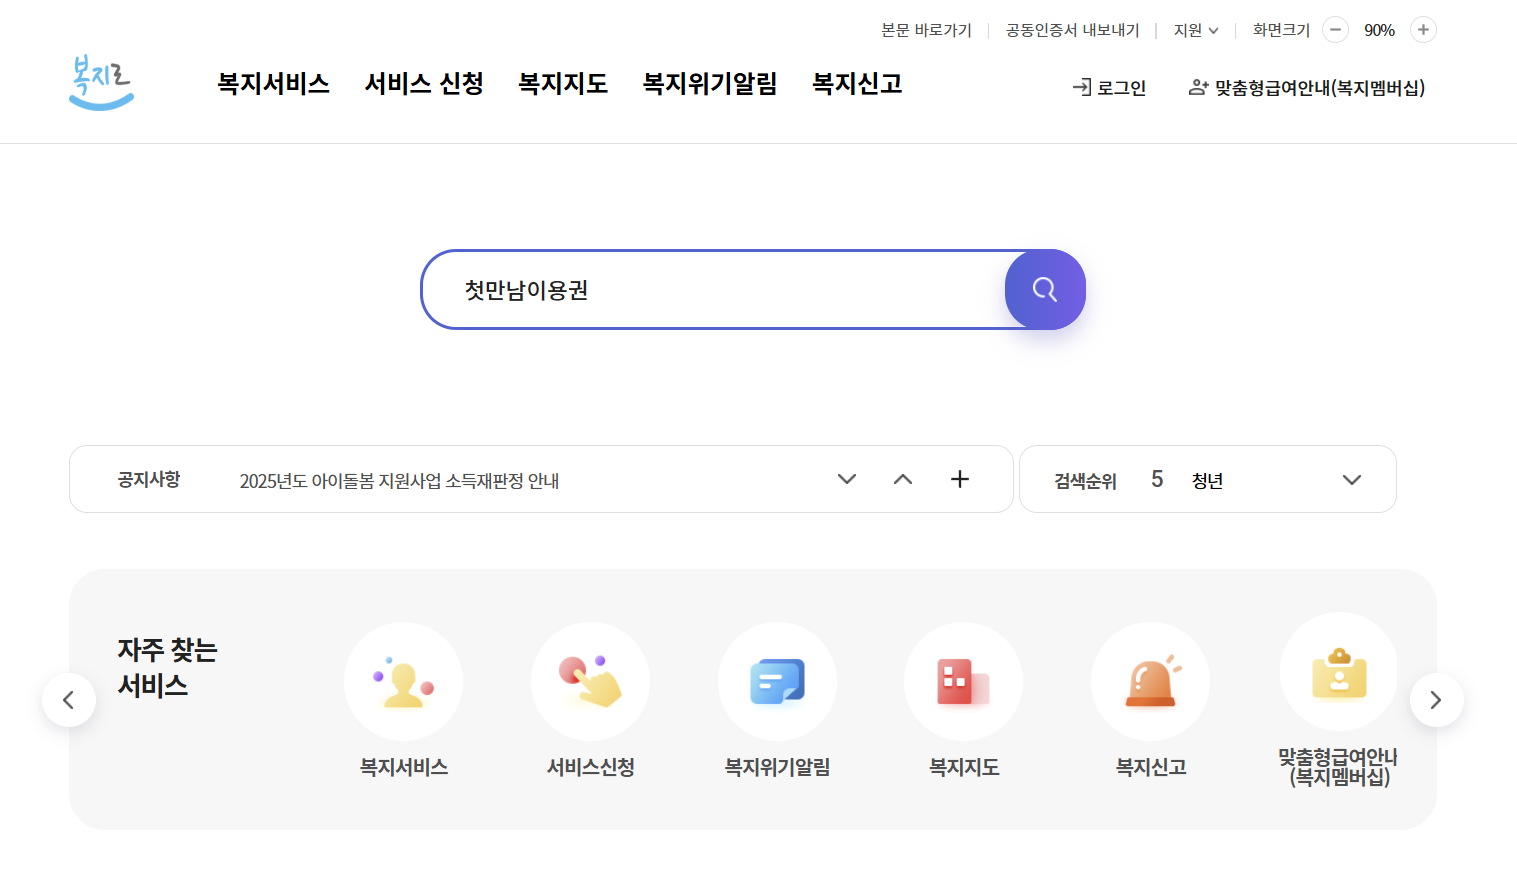Collapse the notice using the up arrow
The height and width of the screenshot is (883, 1517).
902,479
